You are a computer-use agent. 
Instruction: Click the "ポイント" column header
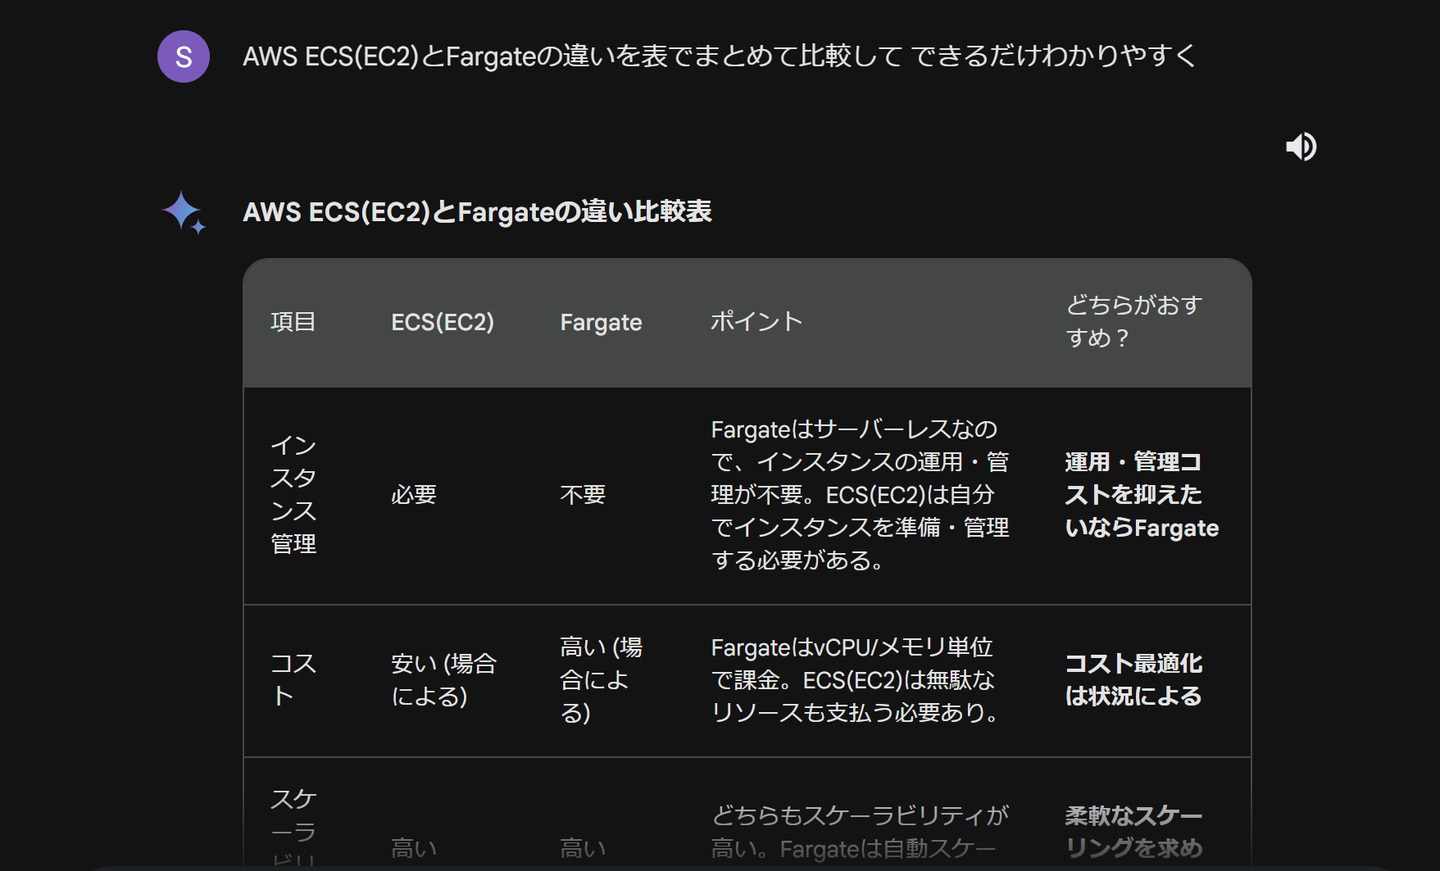756,322
